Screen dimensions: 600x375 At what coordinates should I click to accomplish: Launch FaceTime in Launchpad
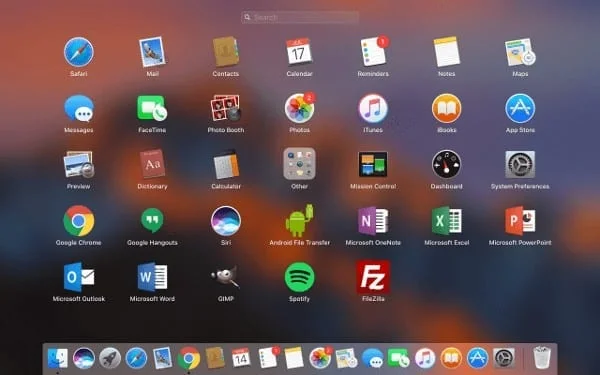[152, 108]
